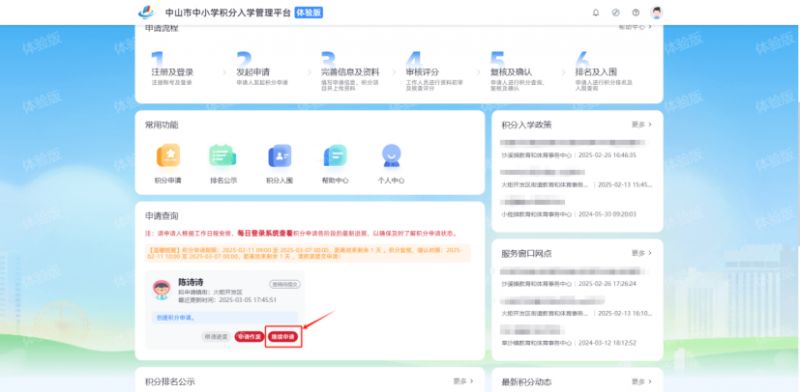Click the 常用功能 section heading
800x392 pixels.
(162, 125)
